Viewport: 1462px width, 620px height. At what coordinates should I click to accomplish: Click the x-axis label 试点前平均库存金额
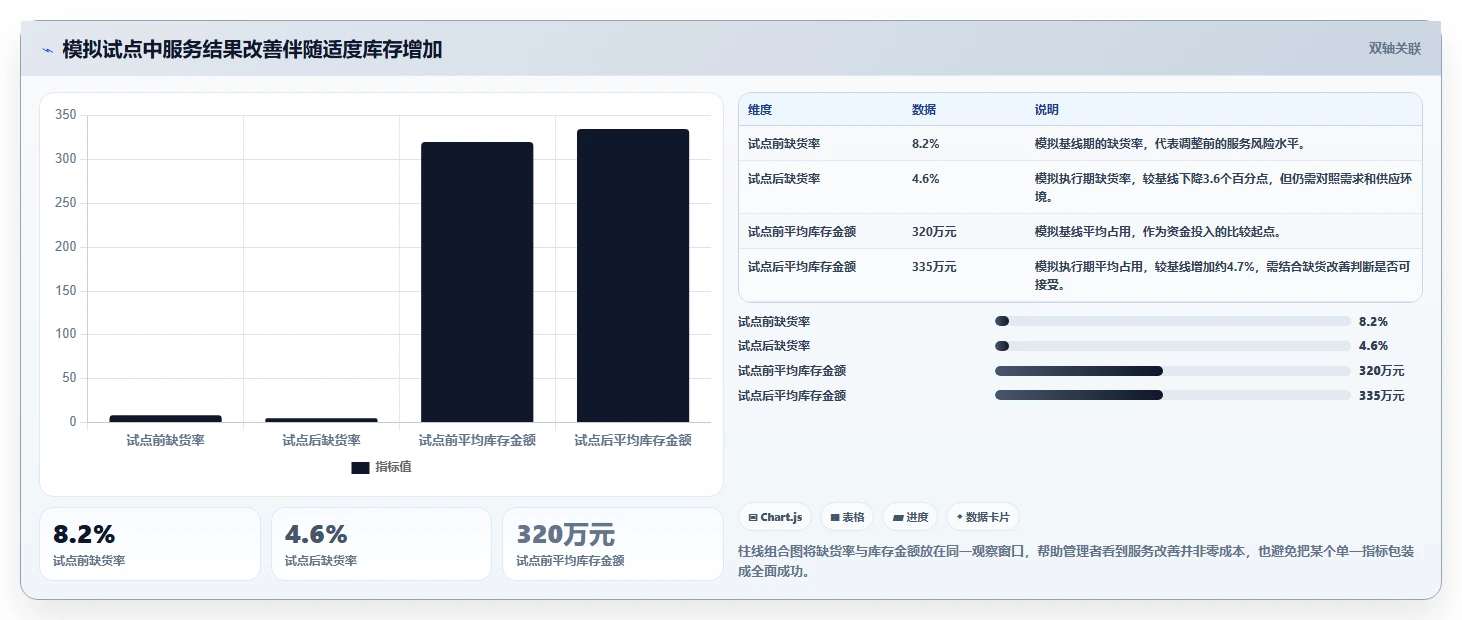(477, 440)
